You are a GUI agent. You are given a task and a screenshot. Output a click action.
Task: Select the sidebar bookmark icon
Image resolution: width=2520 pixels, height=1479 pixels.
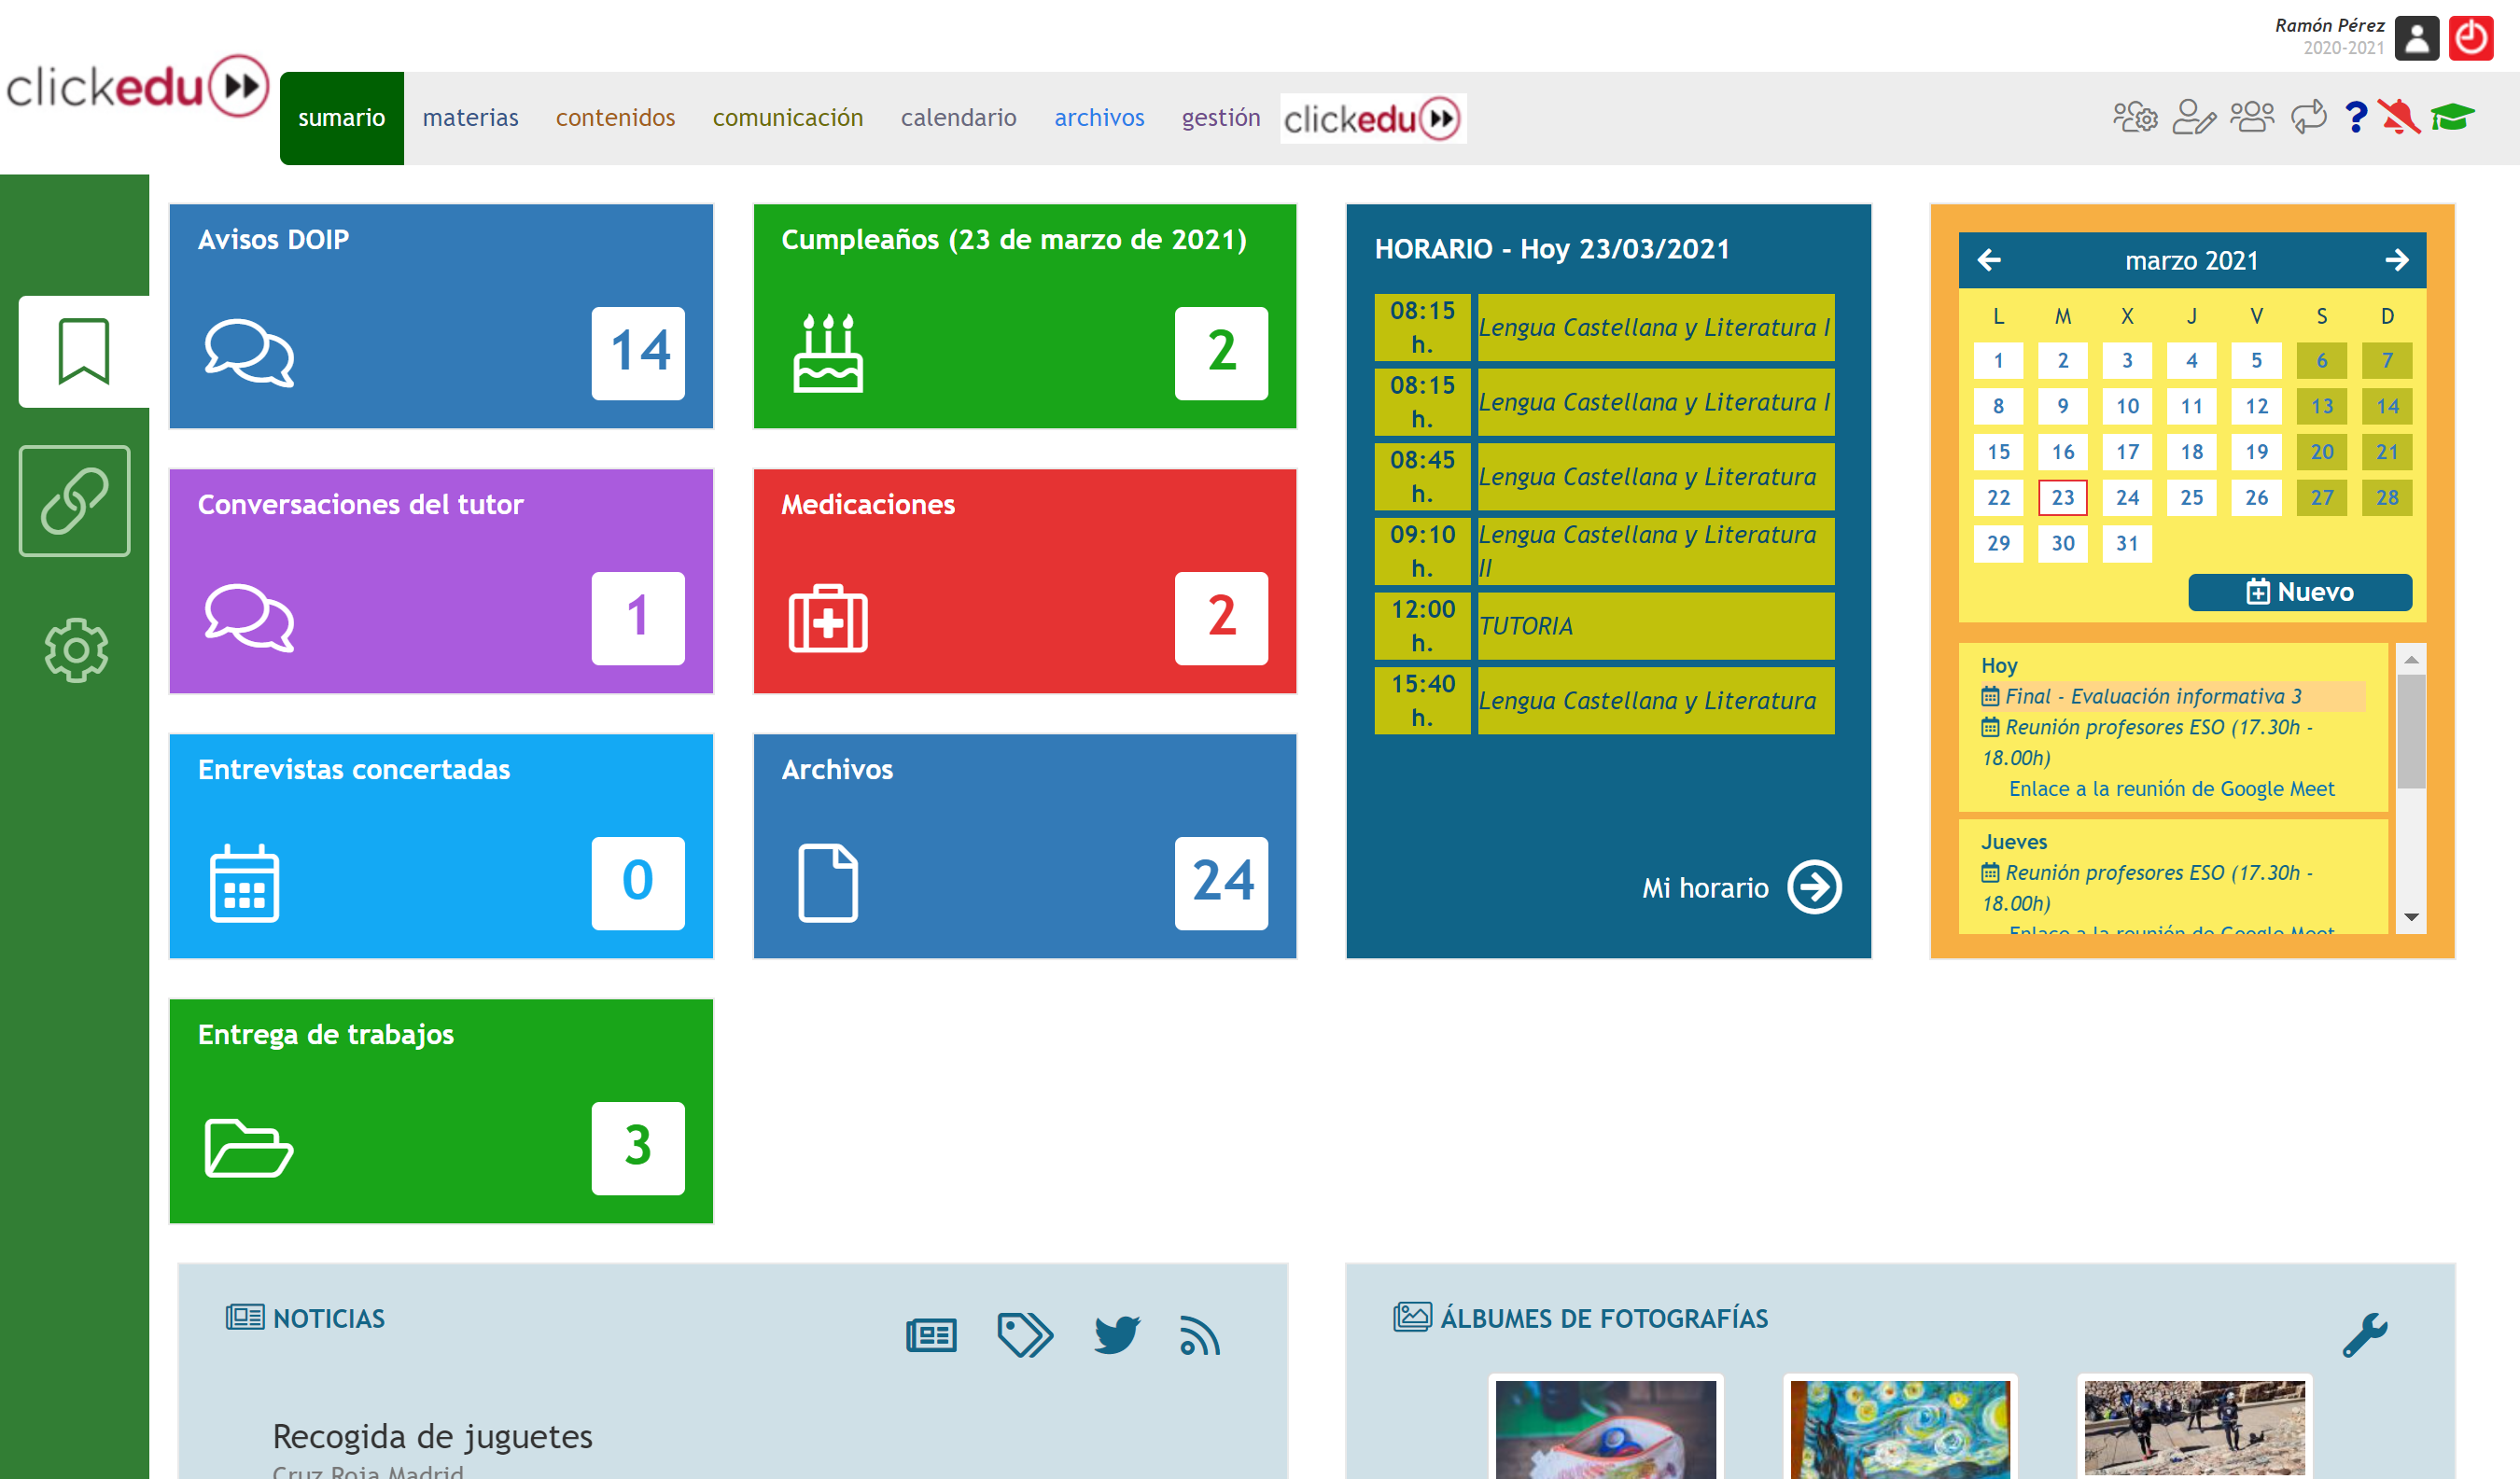(x=83, y=351)
